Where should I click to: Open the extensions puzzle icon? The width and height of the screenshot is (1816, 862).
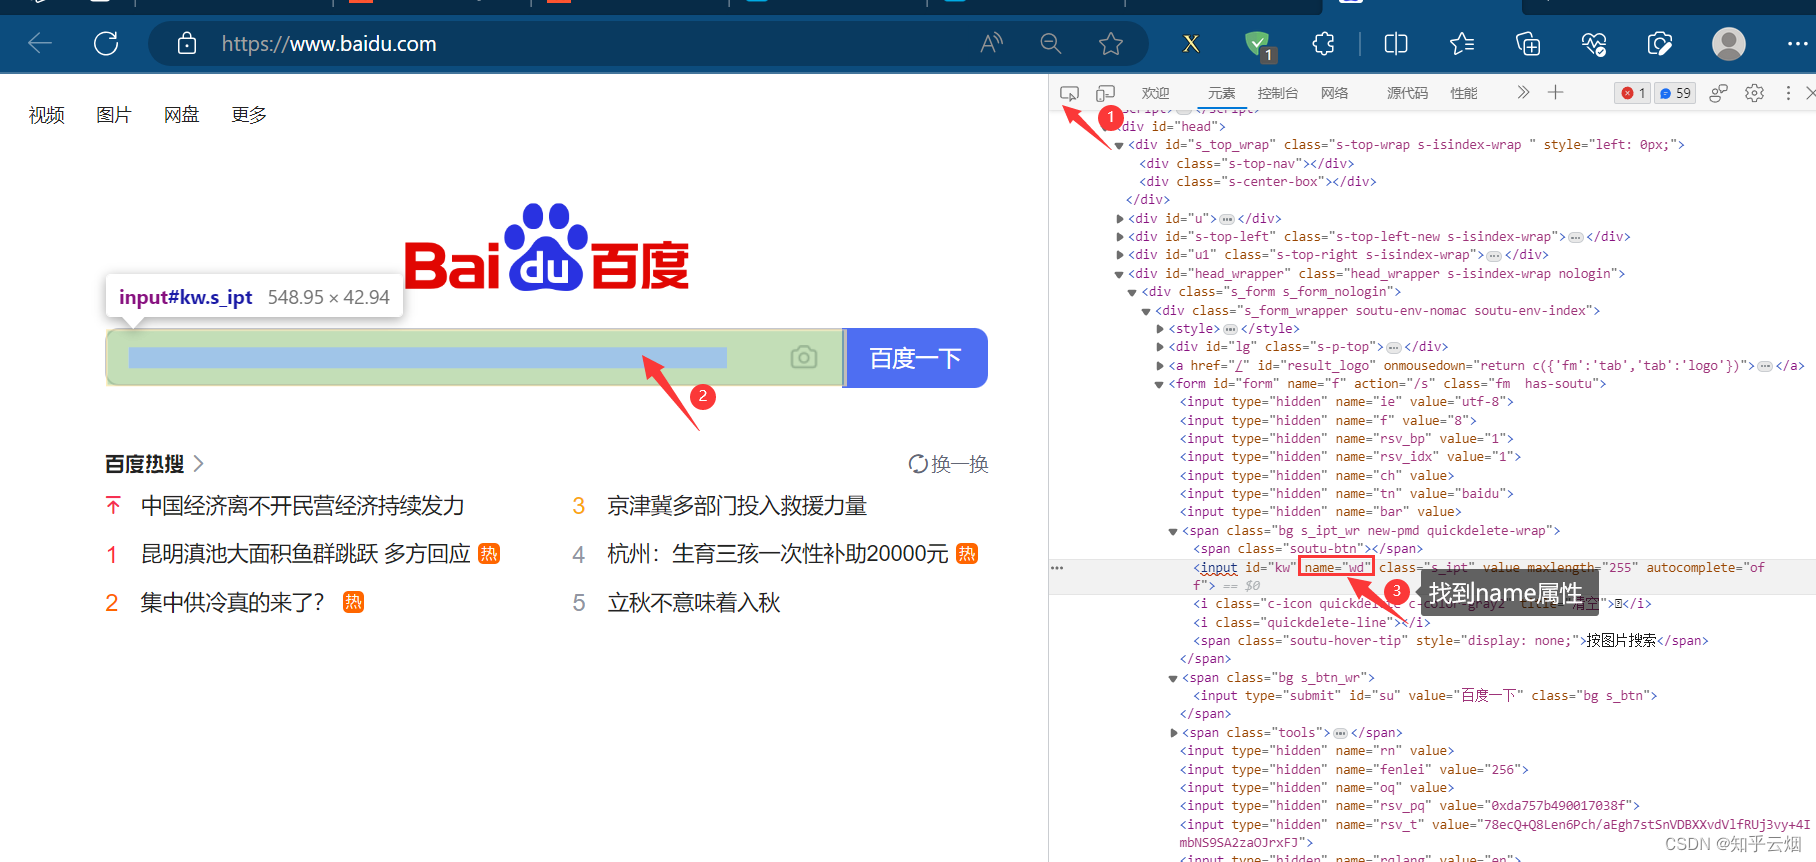[x=1323, y=43]
